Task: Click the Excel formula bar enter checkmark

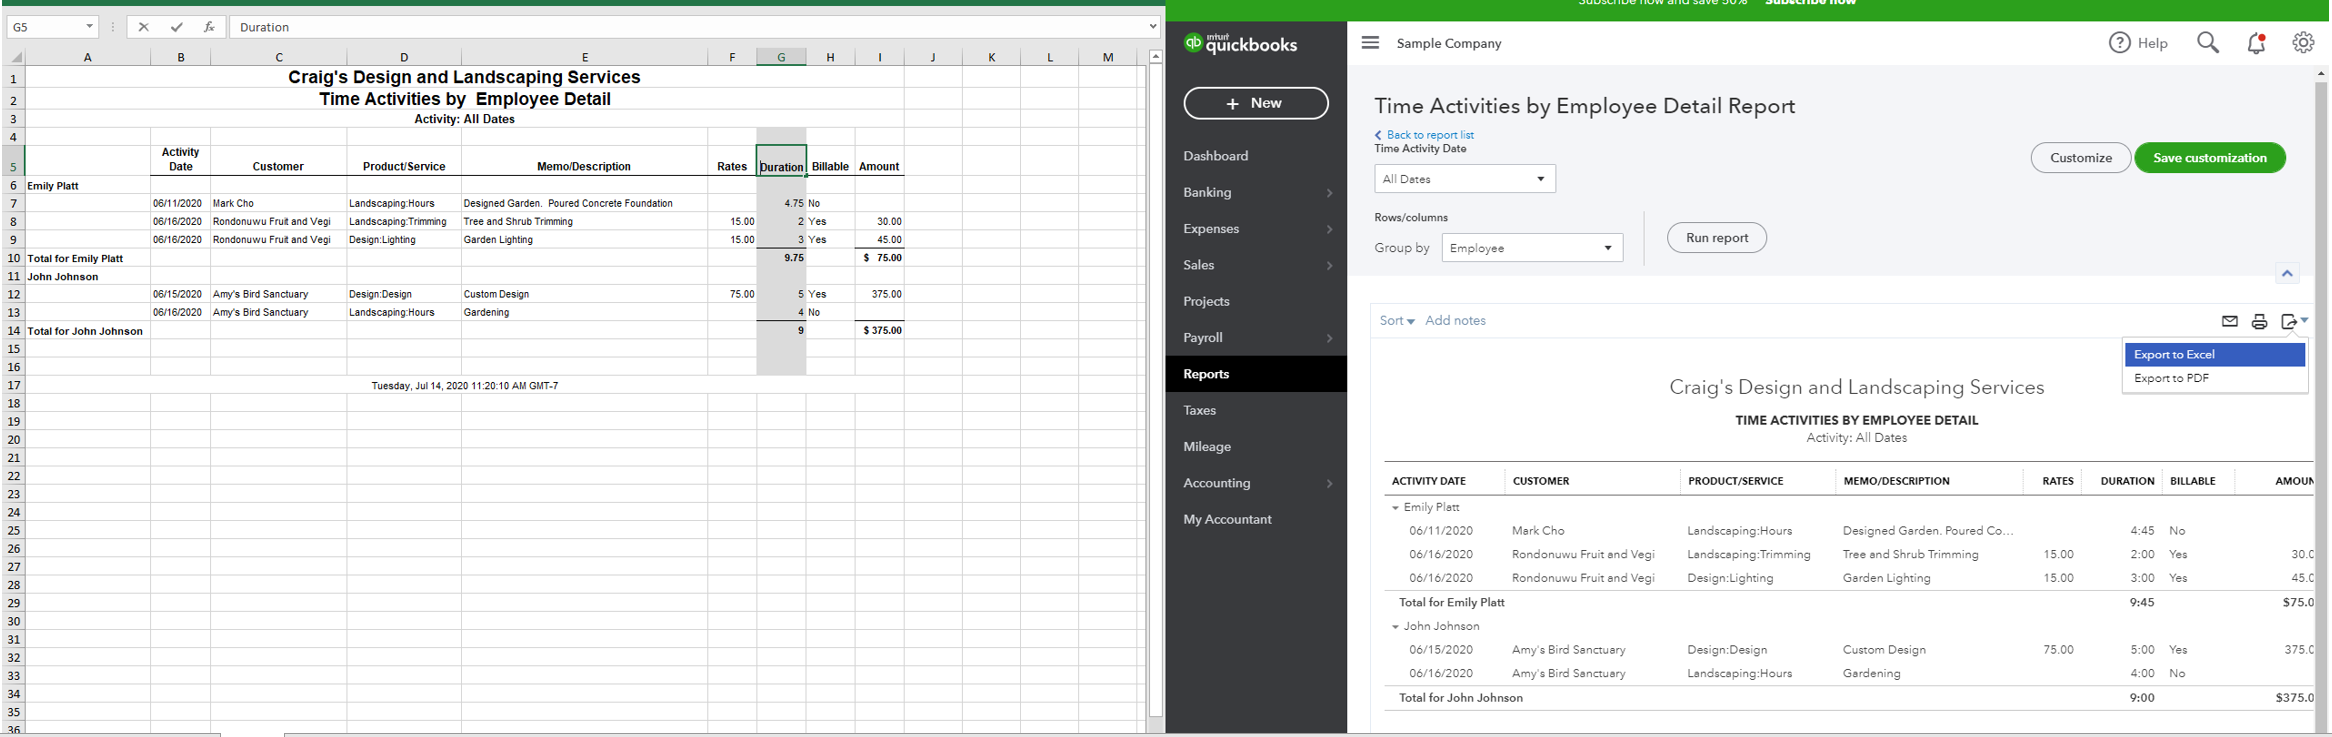Action: pyautogui.click(x=176, y=27)
